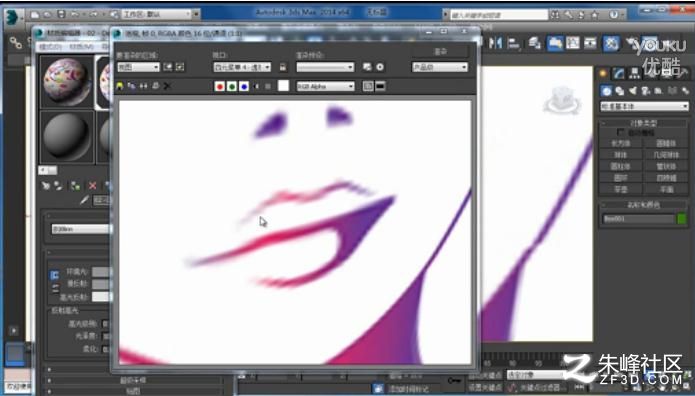Enable the AutoGrid checkbox

621,132
